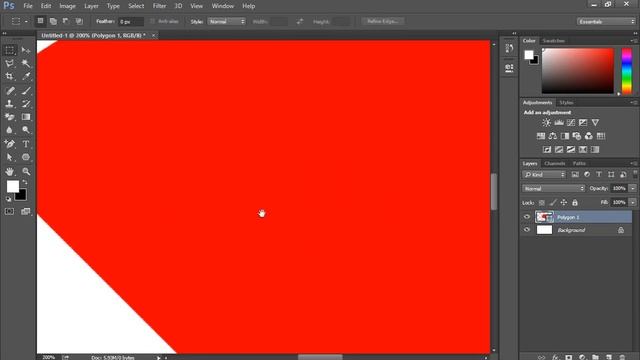Open the Fill slider dropdown arrow

tap(633, 202)
